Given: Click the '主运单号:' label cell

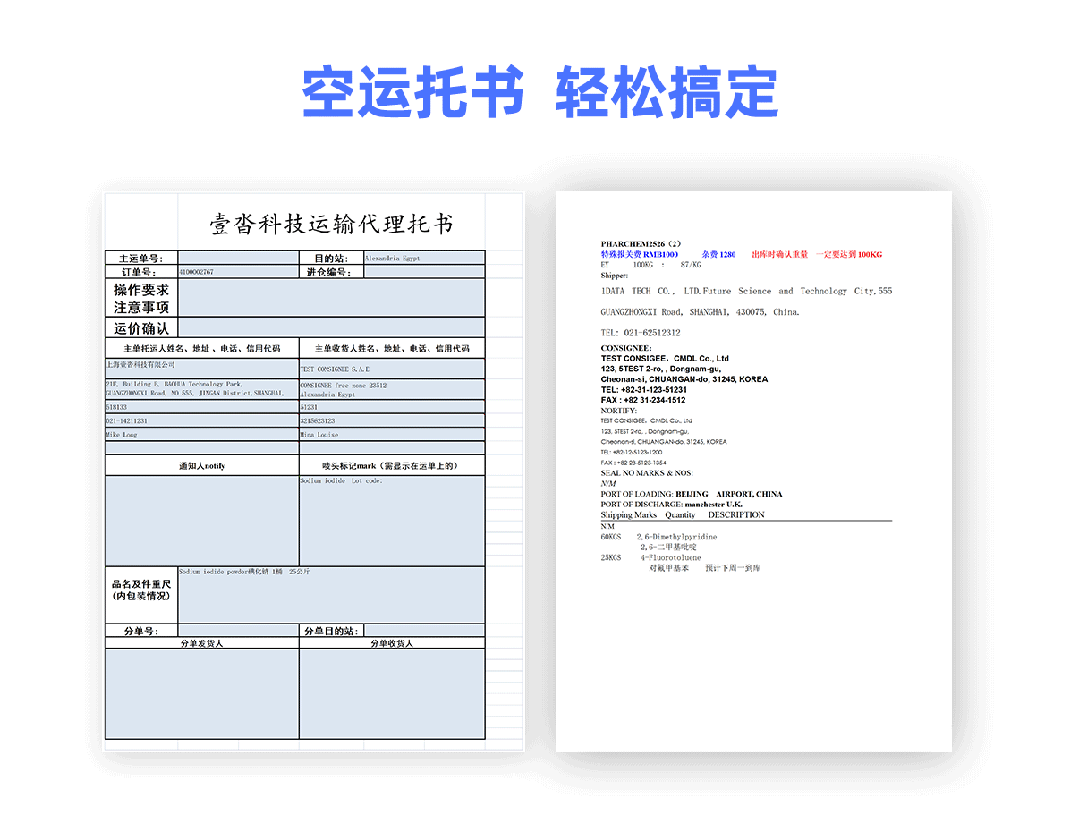Looking at the screenshot, I should (142, 258).
